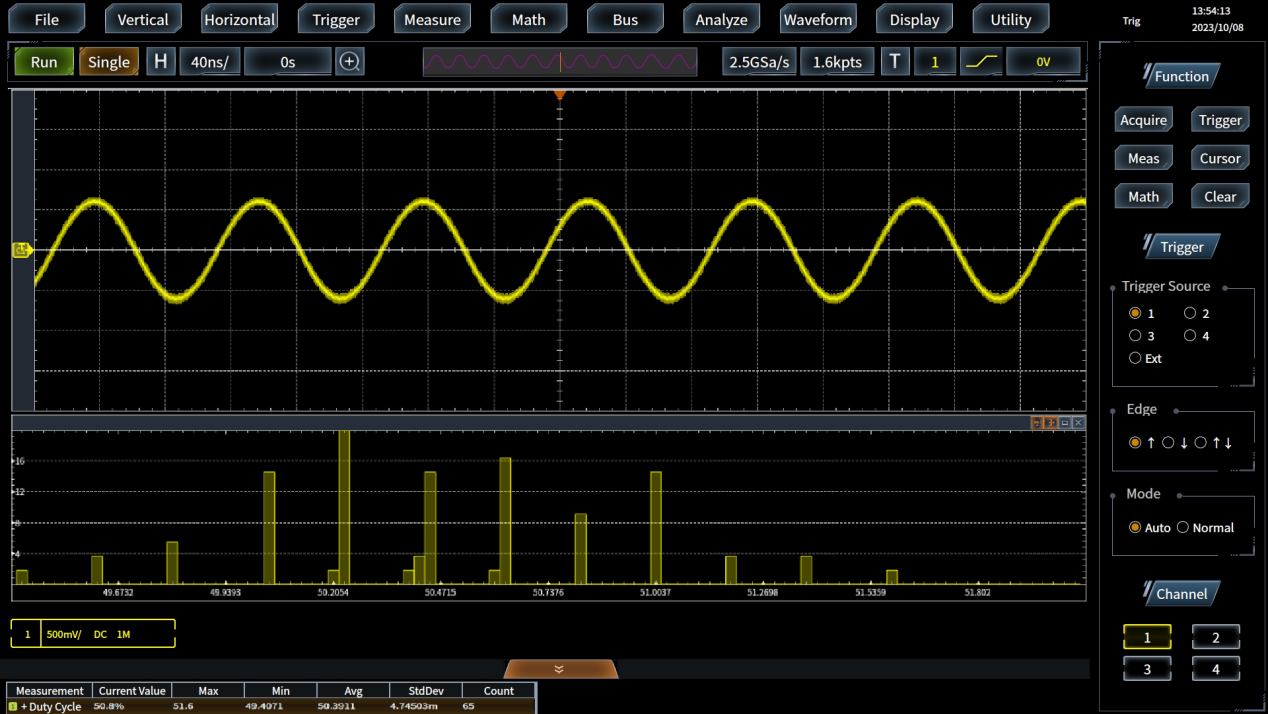Click the orange trigger position marker
Viewport: 1268px width, 714px height.
(x=560, y=95)
